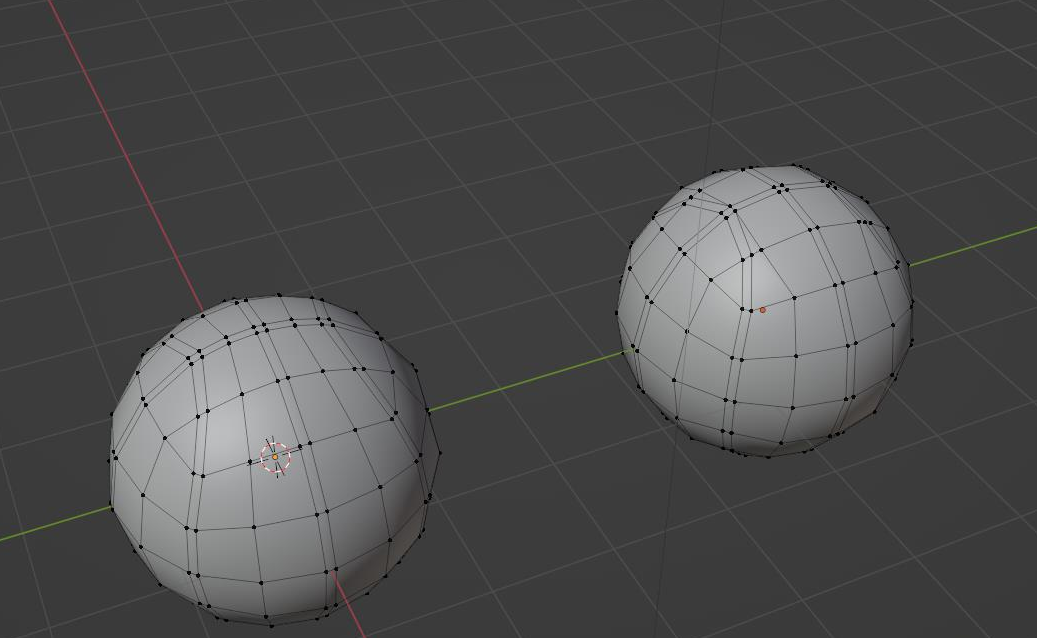Select the vertex just left of the 3D cursor
1037x638 pixels.
point(252,462)
